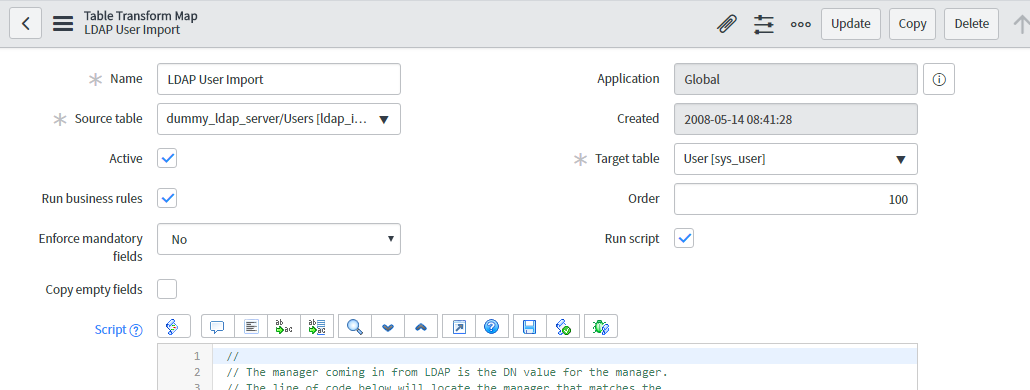Open script editor help question mark icon

click(x=491, y=326)
